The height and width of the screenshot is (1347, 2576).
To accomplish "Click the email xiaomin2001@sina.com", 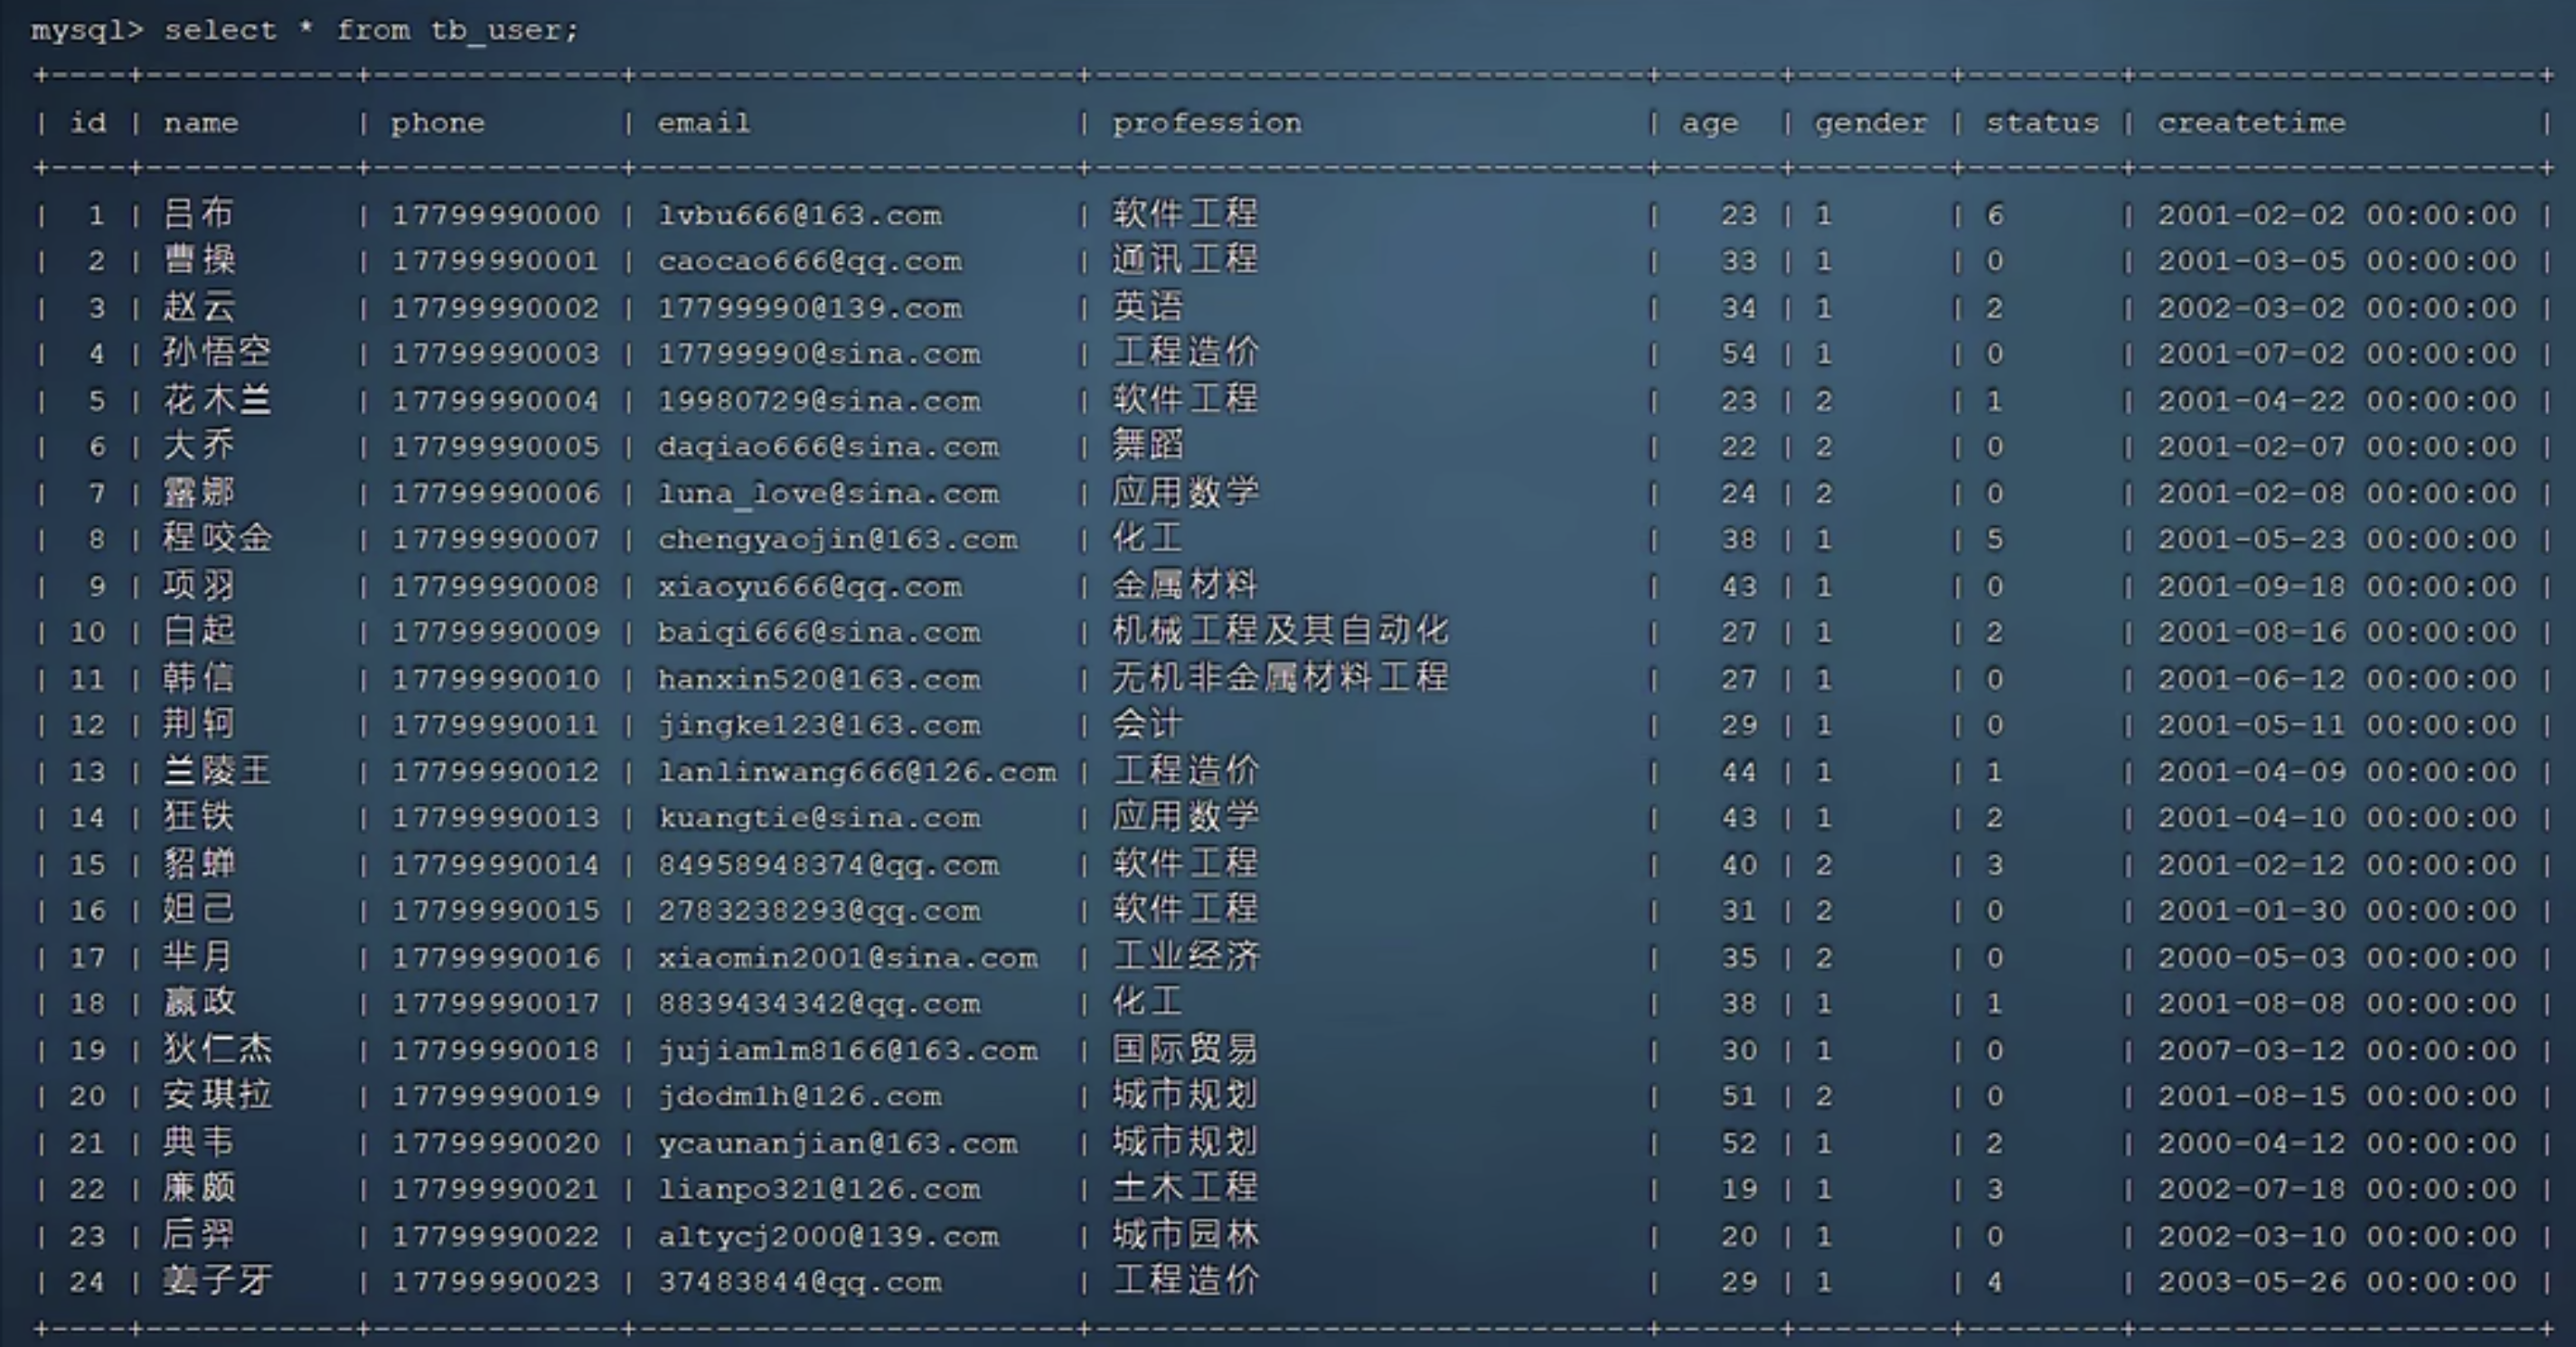I will click(847, 958).
